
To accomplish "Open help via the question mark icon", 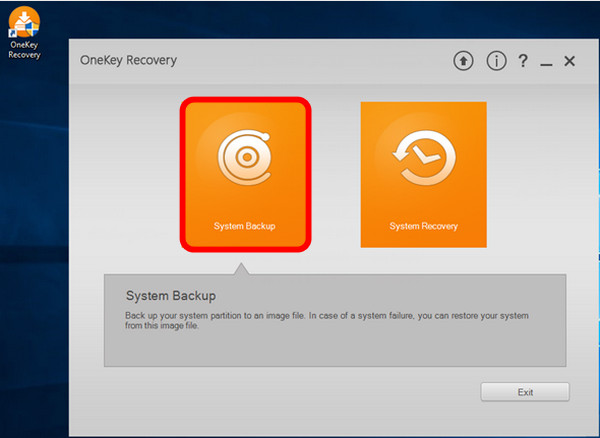I will (523, 61).
